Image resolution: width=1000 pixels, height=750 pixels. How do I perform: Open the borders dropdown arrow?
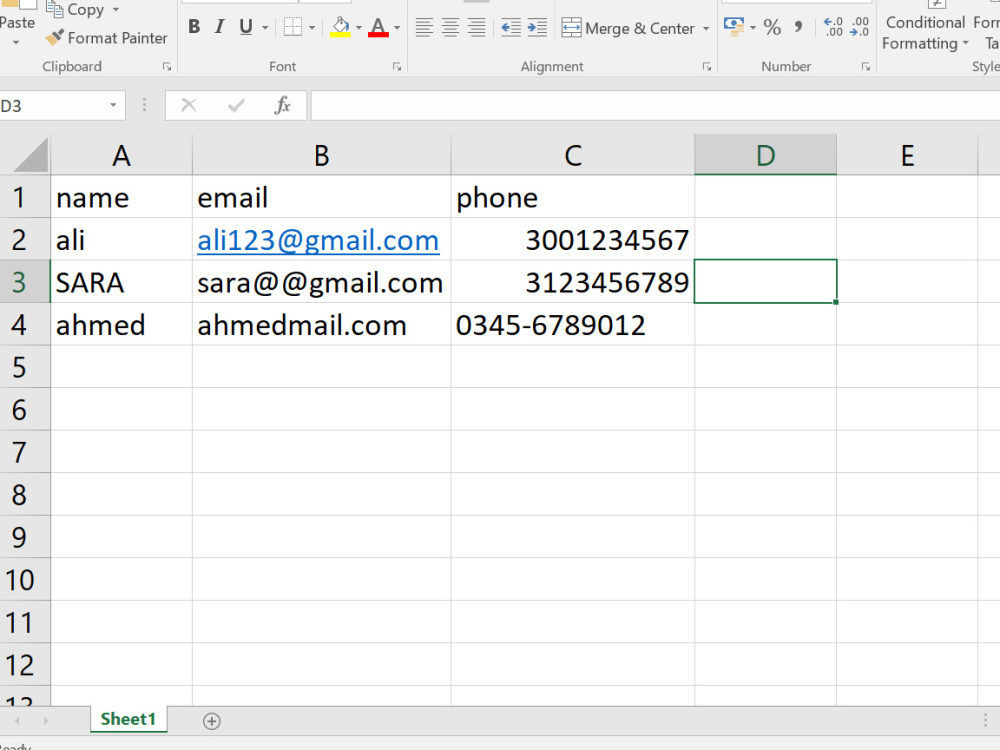point(312,28)
